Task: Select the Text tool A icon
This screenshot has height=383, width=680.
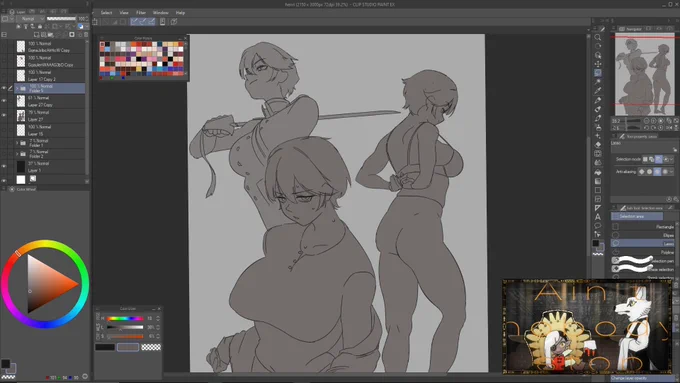Action: click(598, 217)
